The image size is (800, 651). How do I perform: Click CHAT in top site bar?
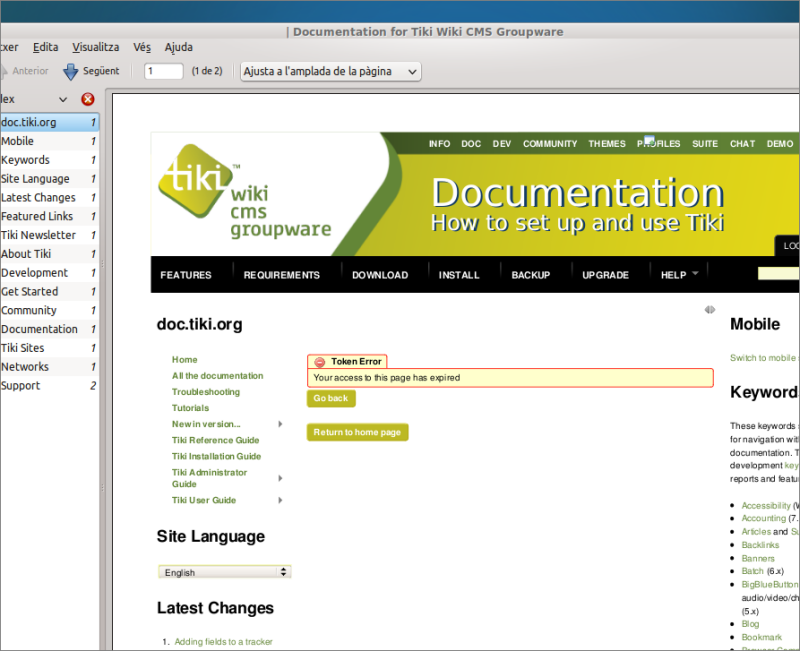pyautogui.click(x=742, y=144)
